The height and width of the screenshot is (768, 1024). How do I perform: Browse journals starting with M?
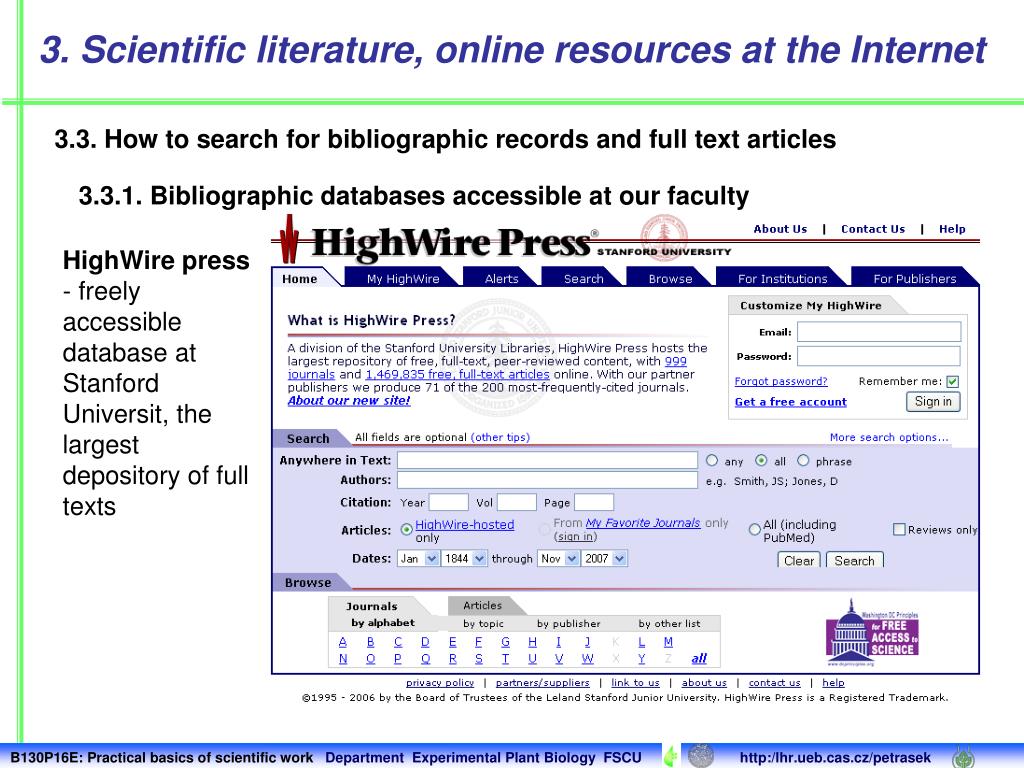pyautogui.click(x=668, y=642)
